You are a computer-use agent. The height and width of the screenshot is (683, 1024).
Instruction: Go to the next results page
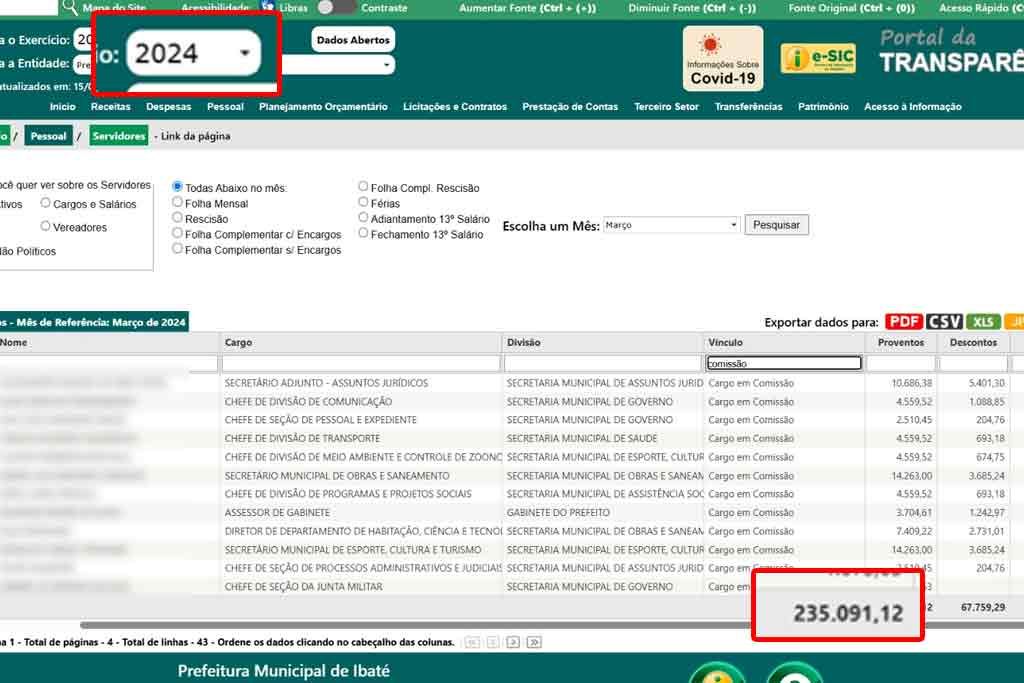click(513, 643)
